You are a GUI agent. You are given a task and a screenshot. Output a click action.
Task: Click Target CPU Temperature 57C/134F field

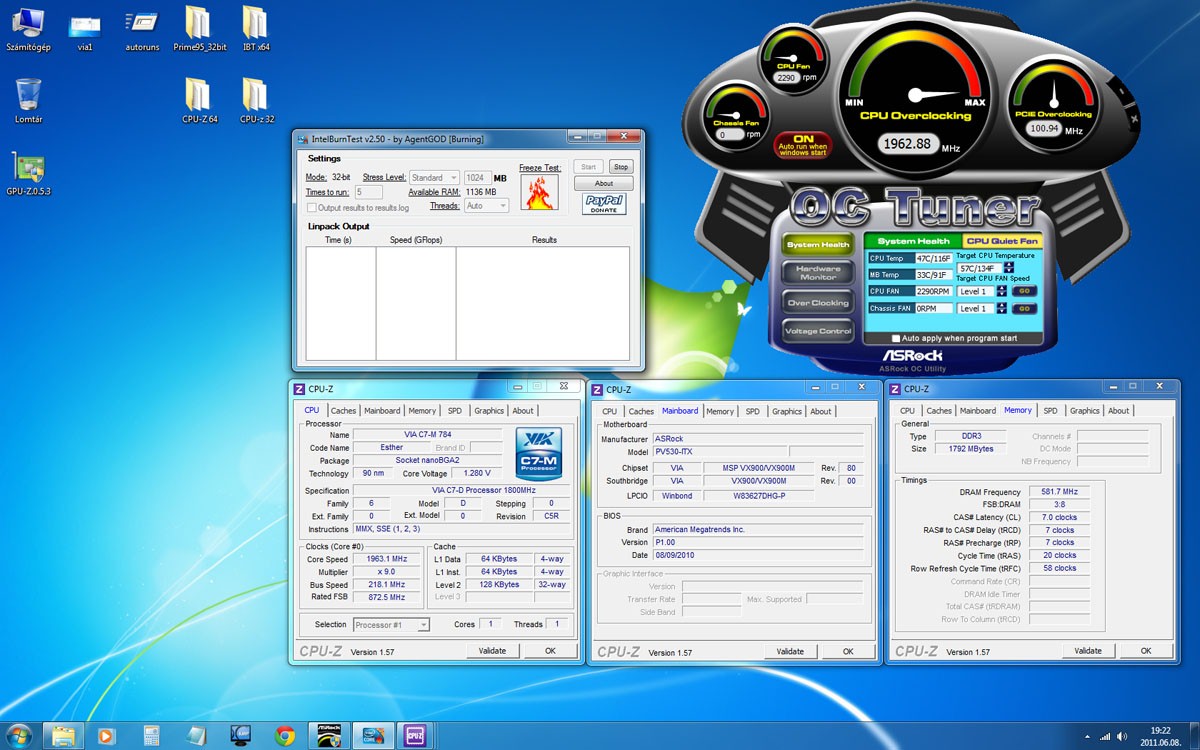(980, 268)
